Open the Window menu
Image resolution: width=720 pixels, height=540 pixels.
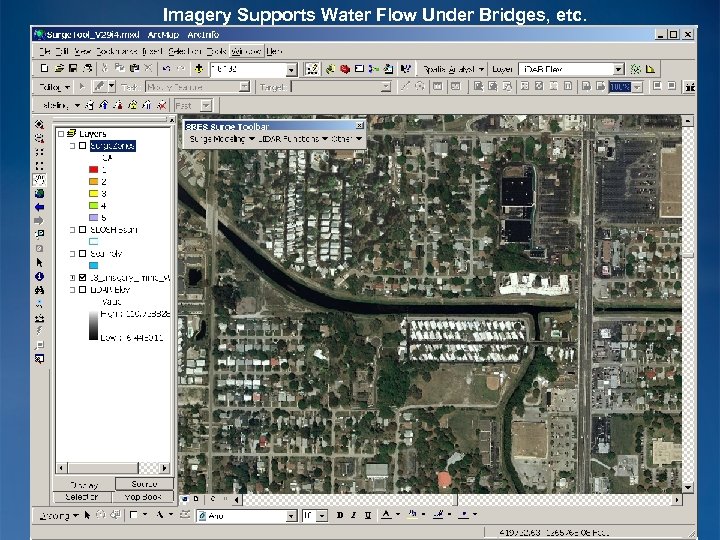(x=246, y=51)
